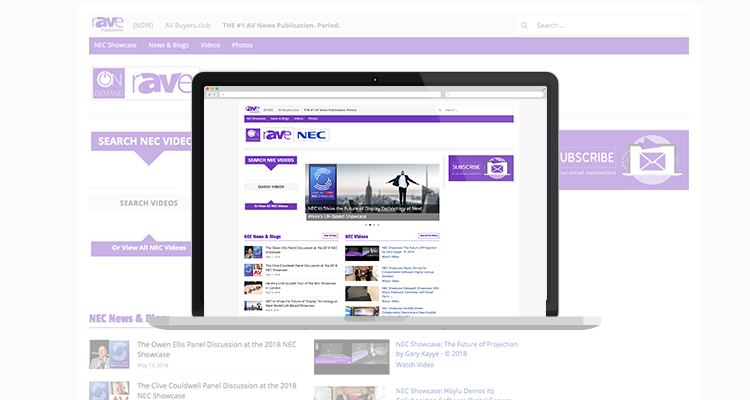This screenshot has width=750, height=400.
Task: Click the small rAVe logo in the laptop page header
Action: point(252,110)
